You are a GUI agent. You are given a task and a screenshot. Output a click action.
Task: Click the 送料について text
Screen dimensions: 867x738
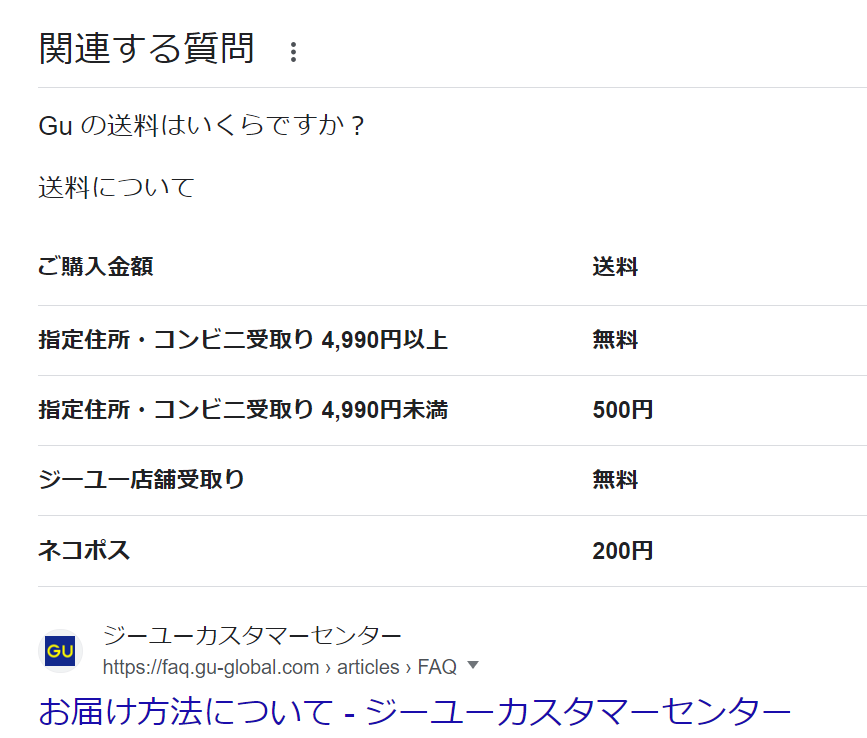pyautogui.click(x=116, y=187)
